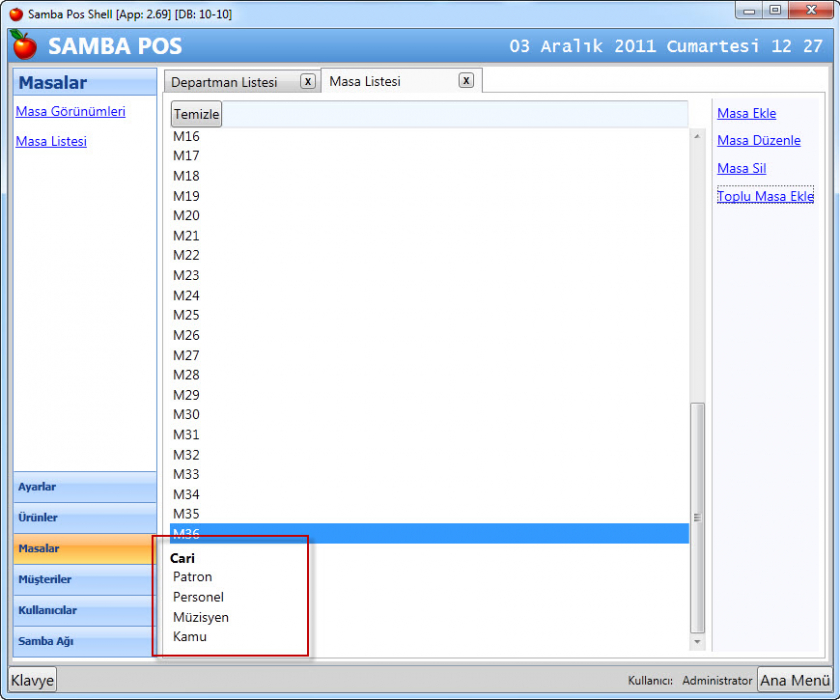Select table M27 in the list

click(x=429, y=355)
